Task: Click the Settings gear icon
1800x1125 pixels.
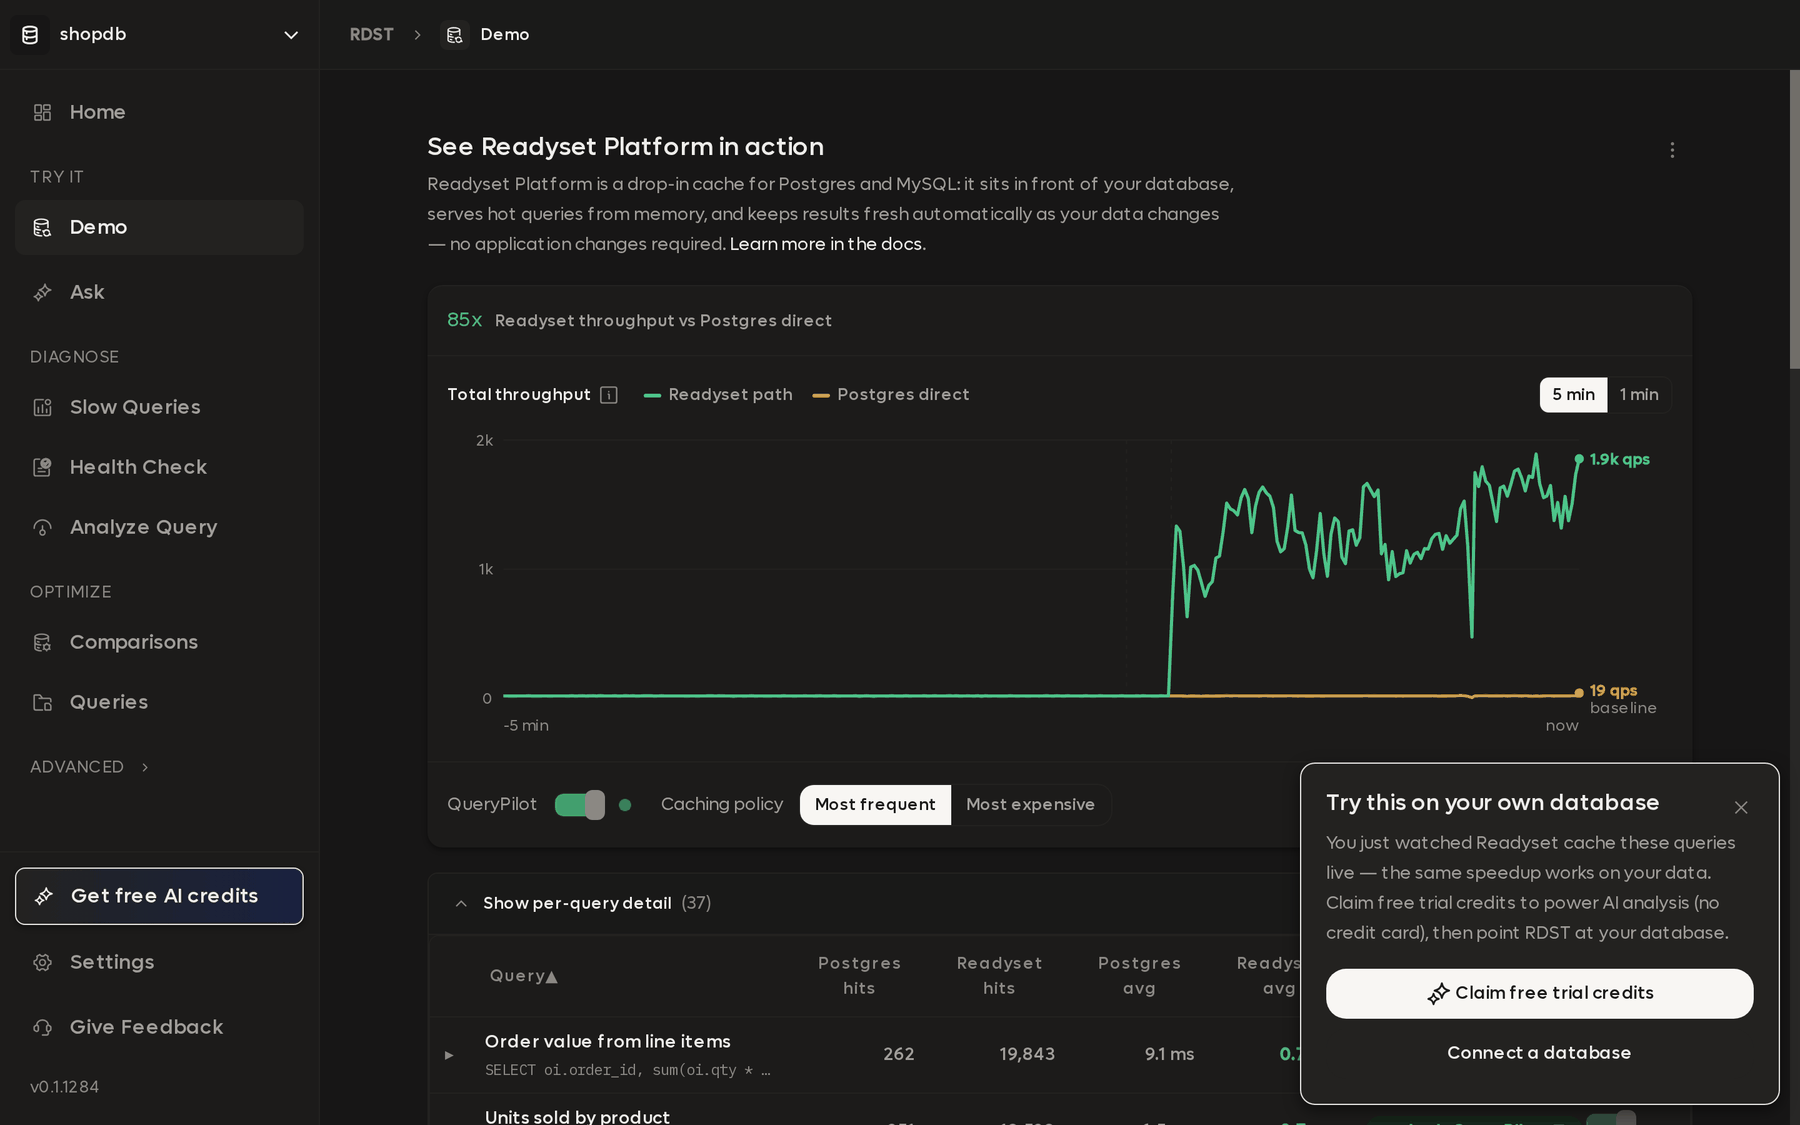Action: (x=42, y=962)
